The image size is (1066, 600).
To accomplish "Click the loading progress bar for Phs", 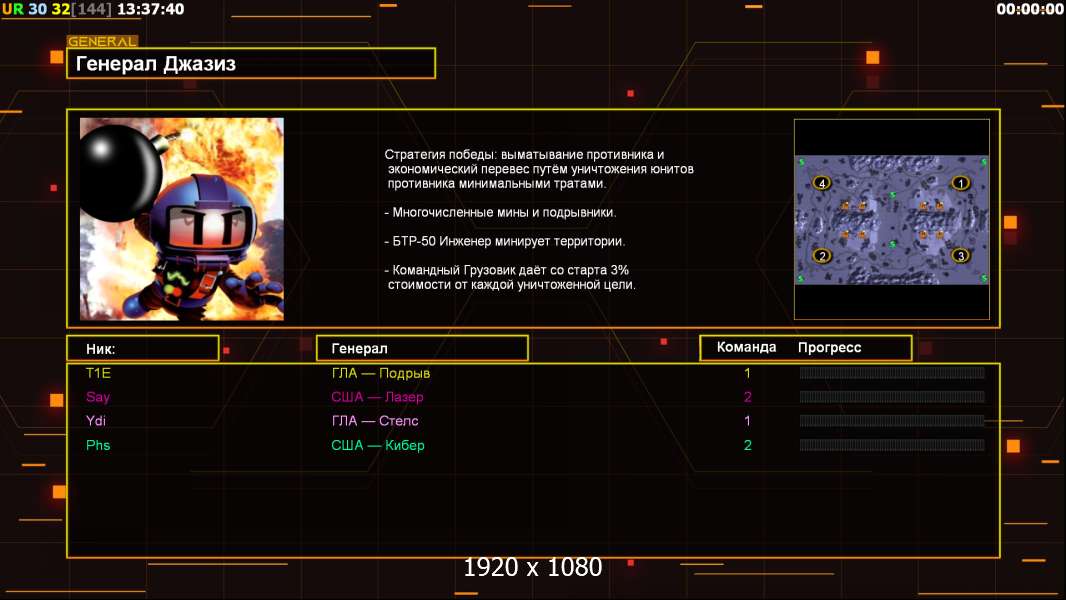I will pyautogui.click(x=891, y=445).
